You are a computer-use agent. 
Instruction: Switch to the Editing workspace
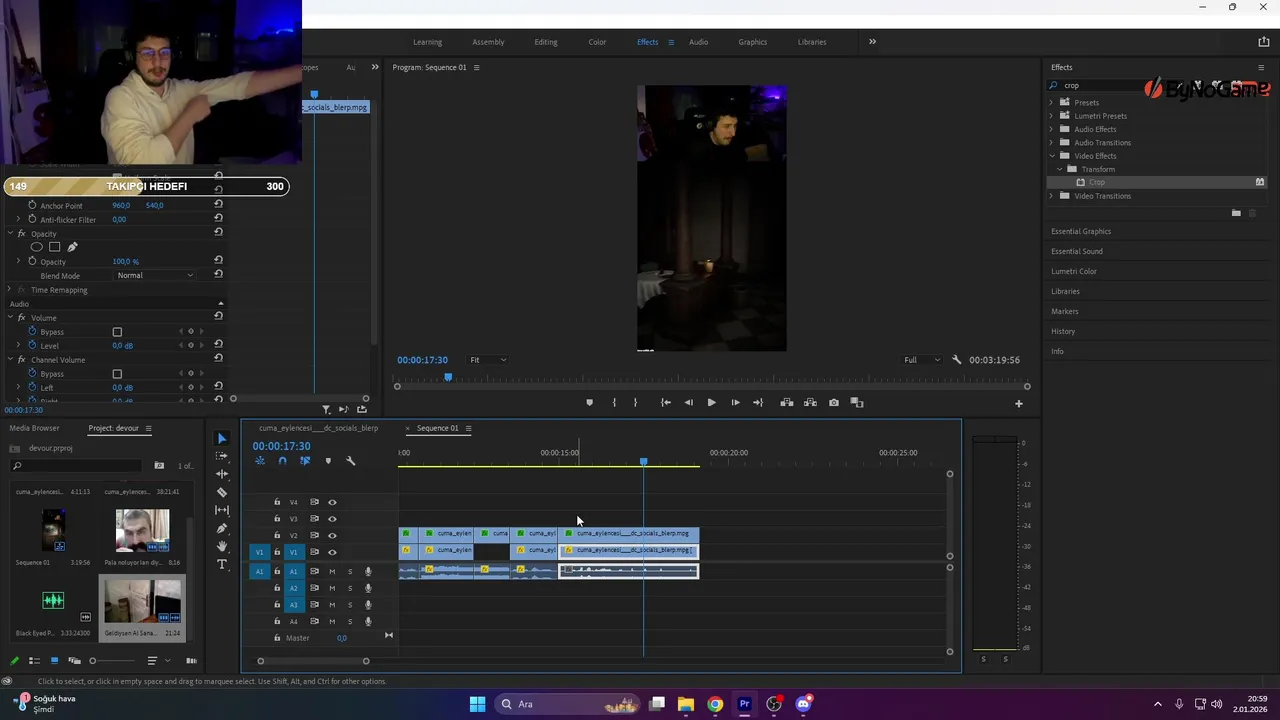tap(546, 42)
